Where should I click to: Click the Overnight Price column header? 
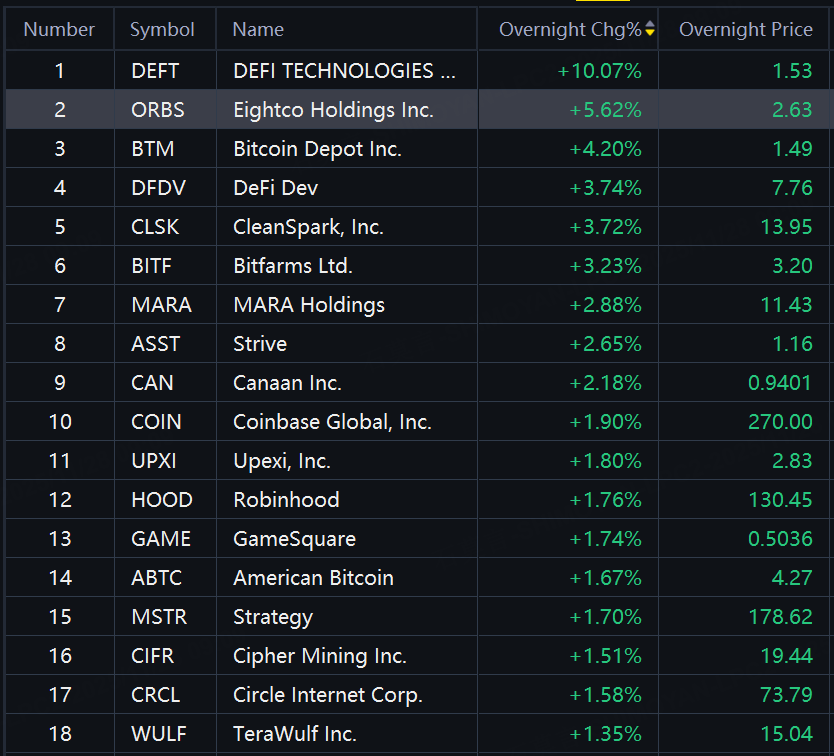click(x=745, y=30)
